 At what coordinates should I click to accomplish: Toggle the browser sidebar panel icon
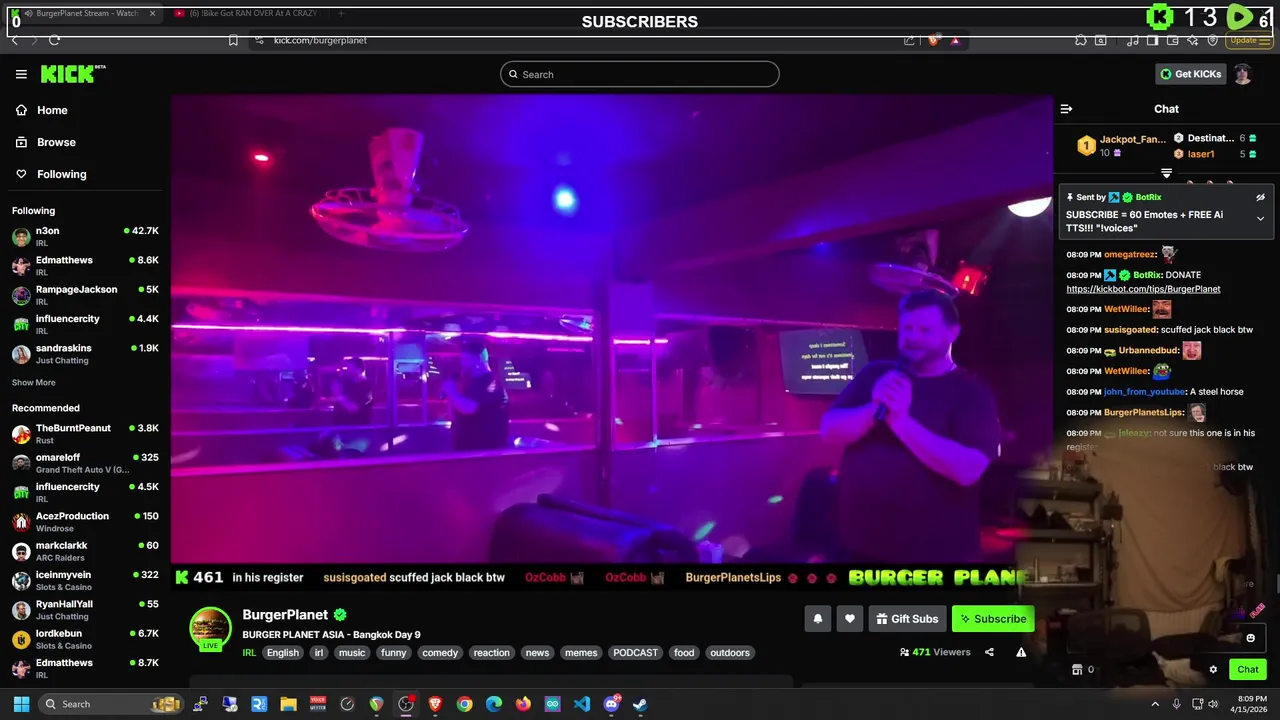(1153, 40)
